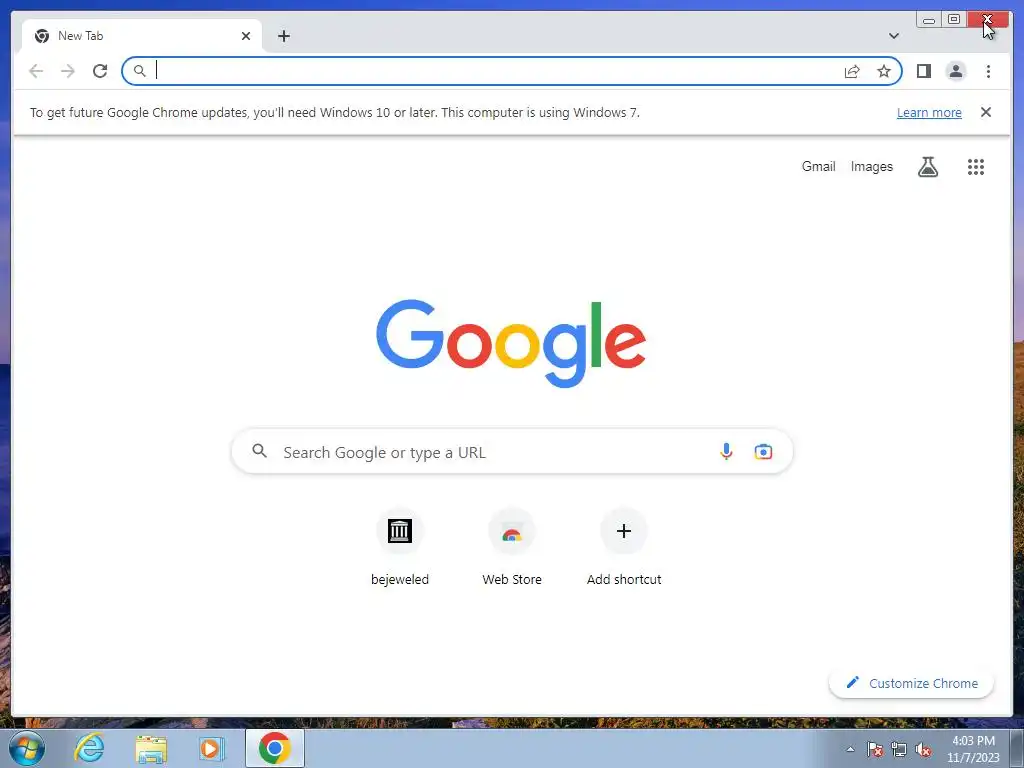Viewport: 1024px width, 768px height.
Task: Close the New Tab tab
Action: click(246, 36)
